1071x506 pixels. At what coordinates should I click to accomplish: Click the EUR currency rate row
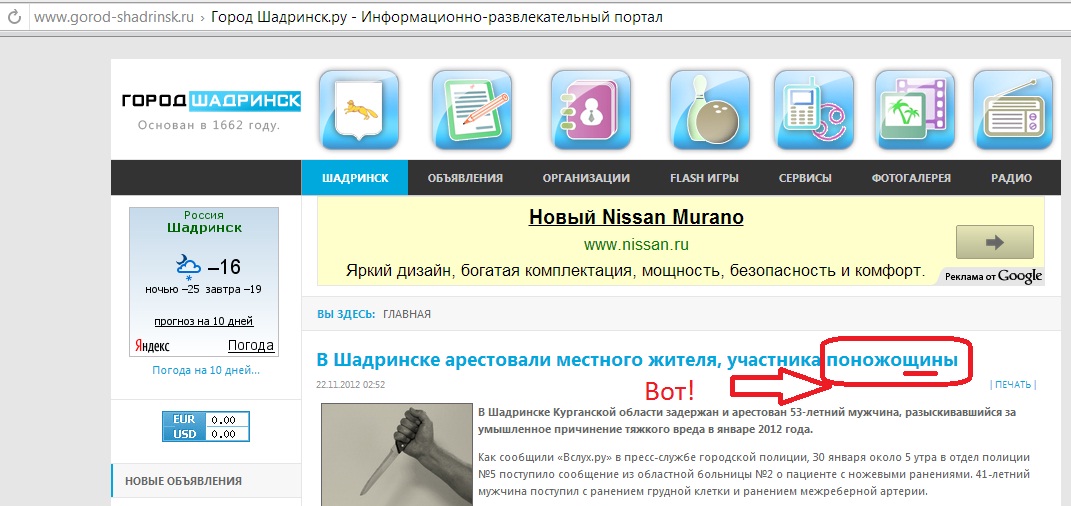(206, 419)
